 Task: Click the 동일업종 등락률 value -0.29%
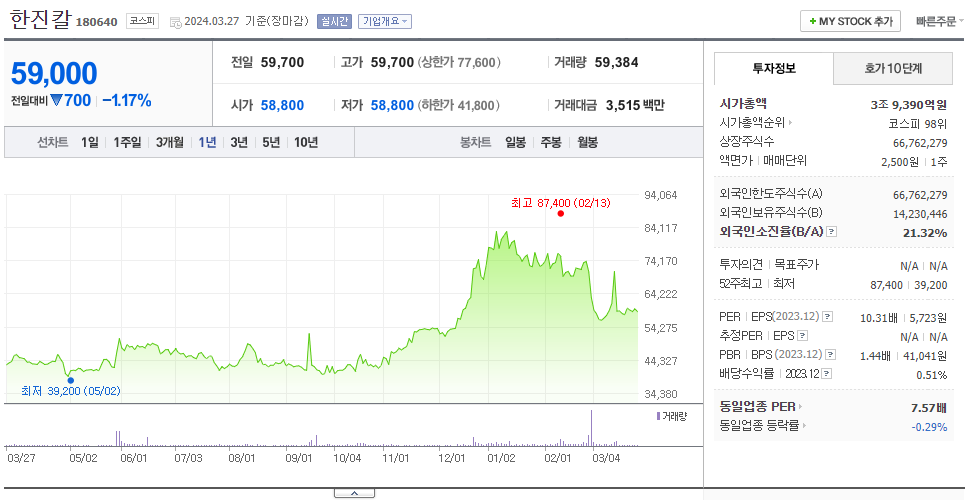[x=929, y=427]
